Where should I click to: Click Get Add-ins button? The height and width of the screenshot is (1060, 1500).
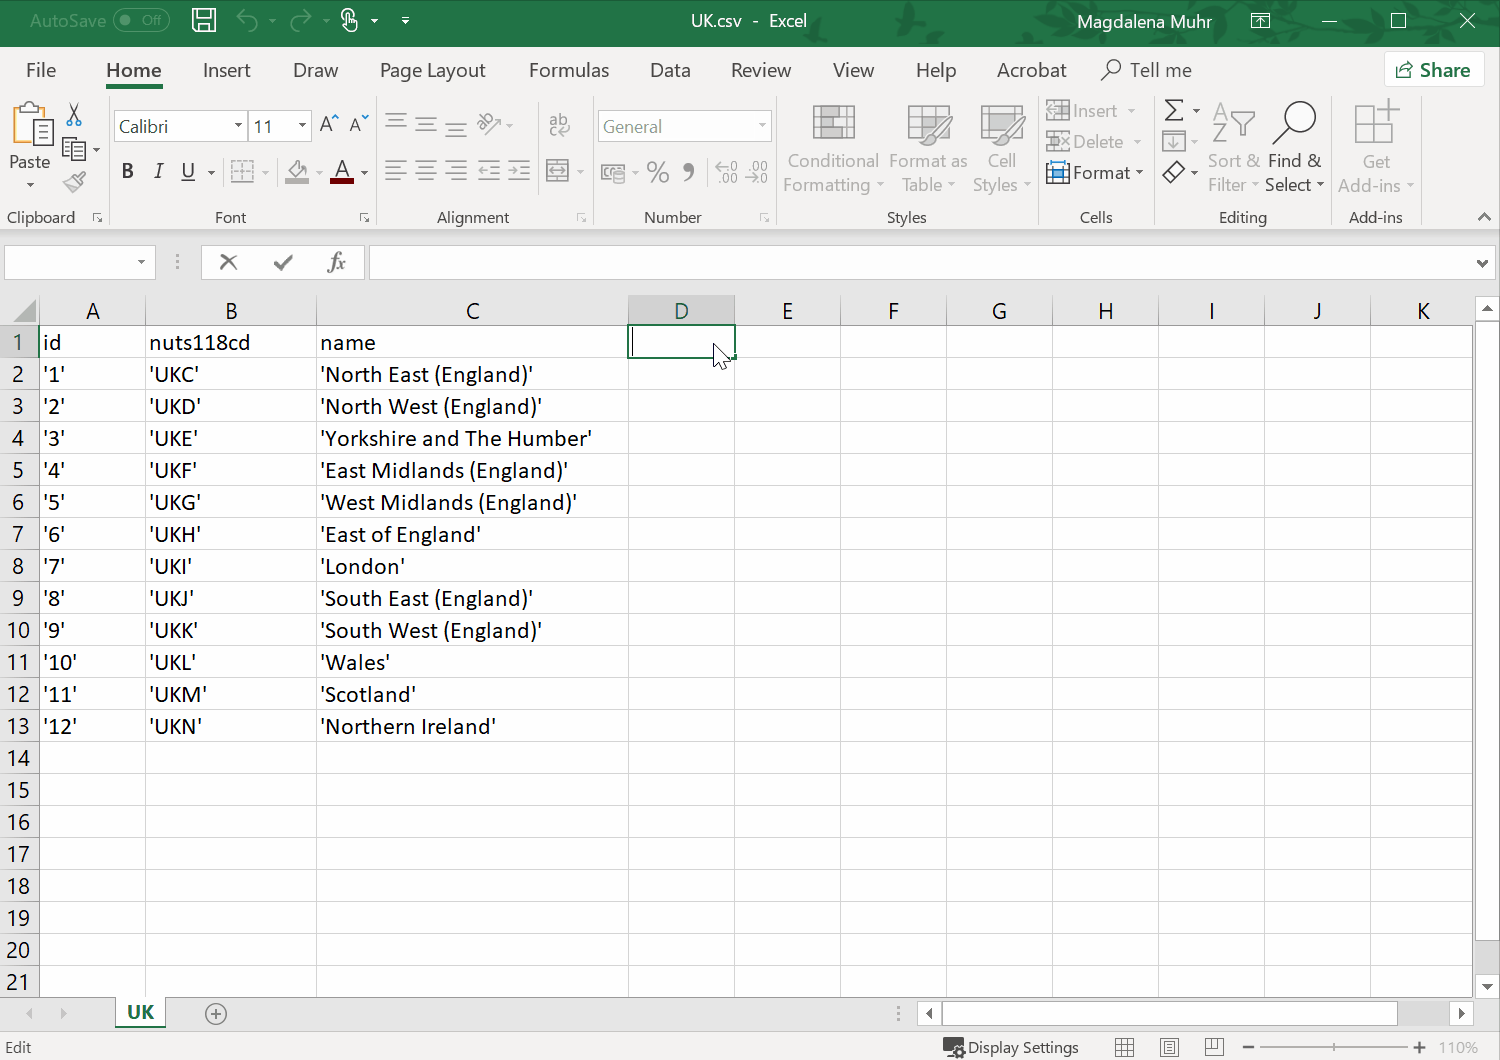[1376, 149]
